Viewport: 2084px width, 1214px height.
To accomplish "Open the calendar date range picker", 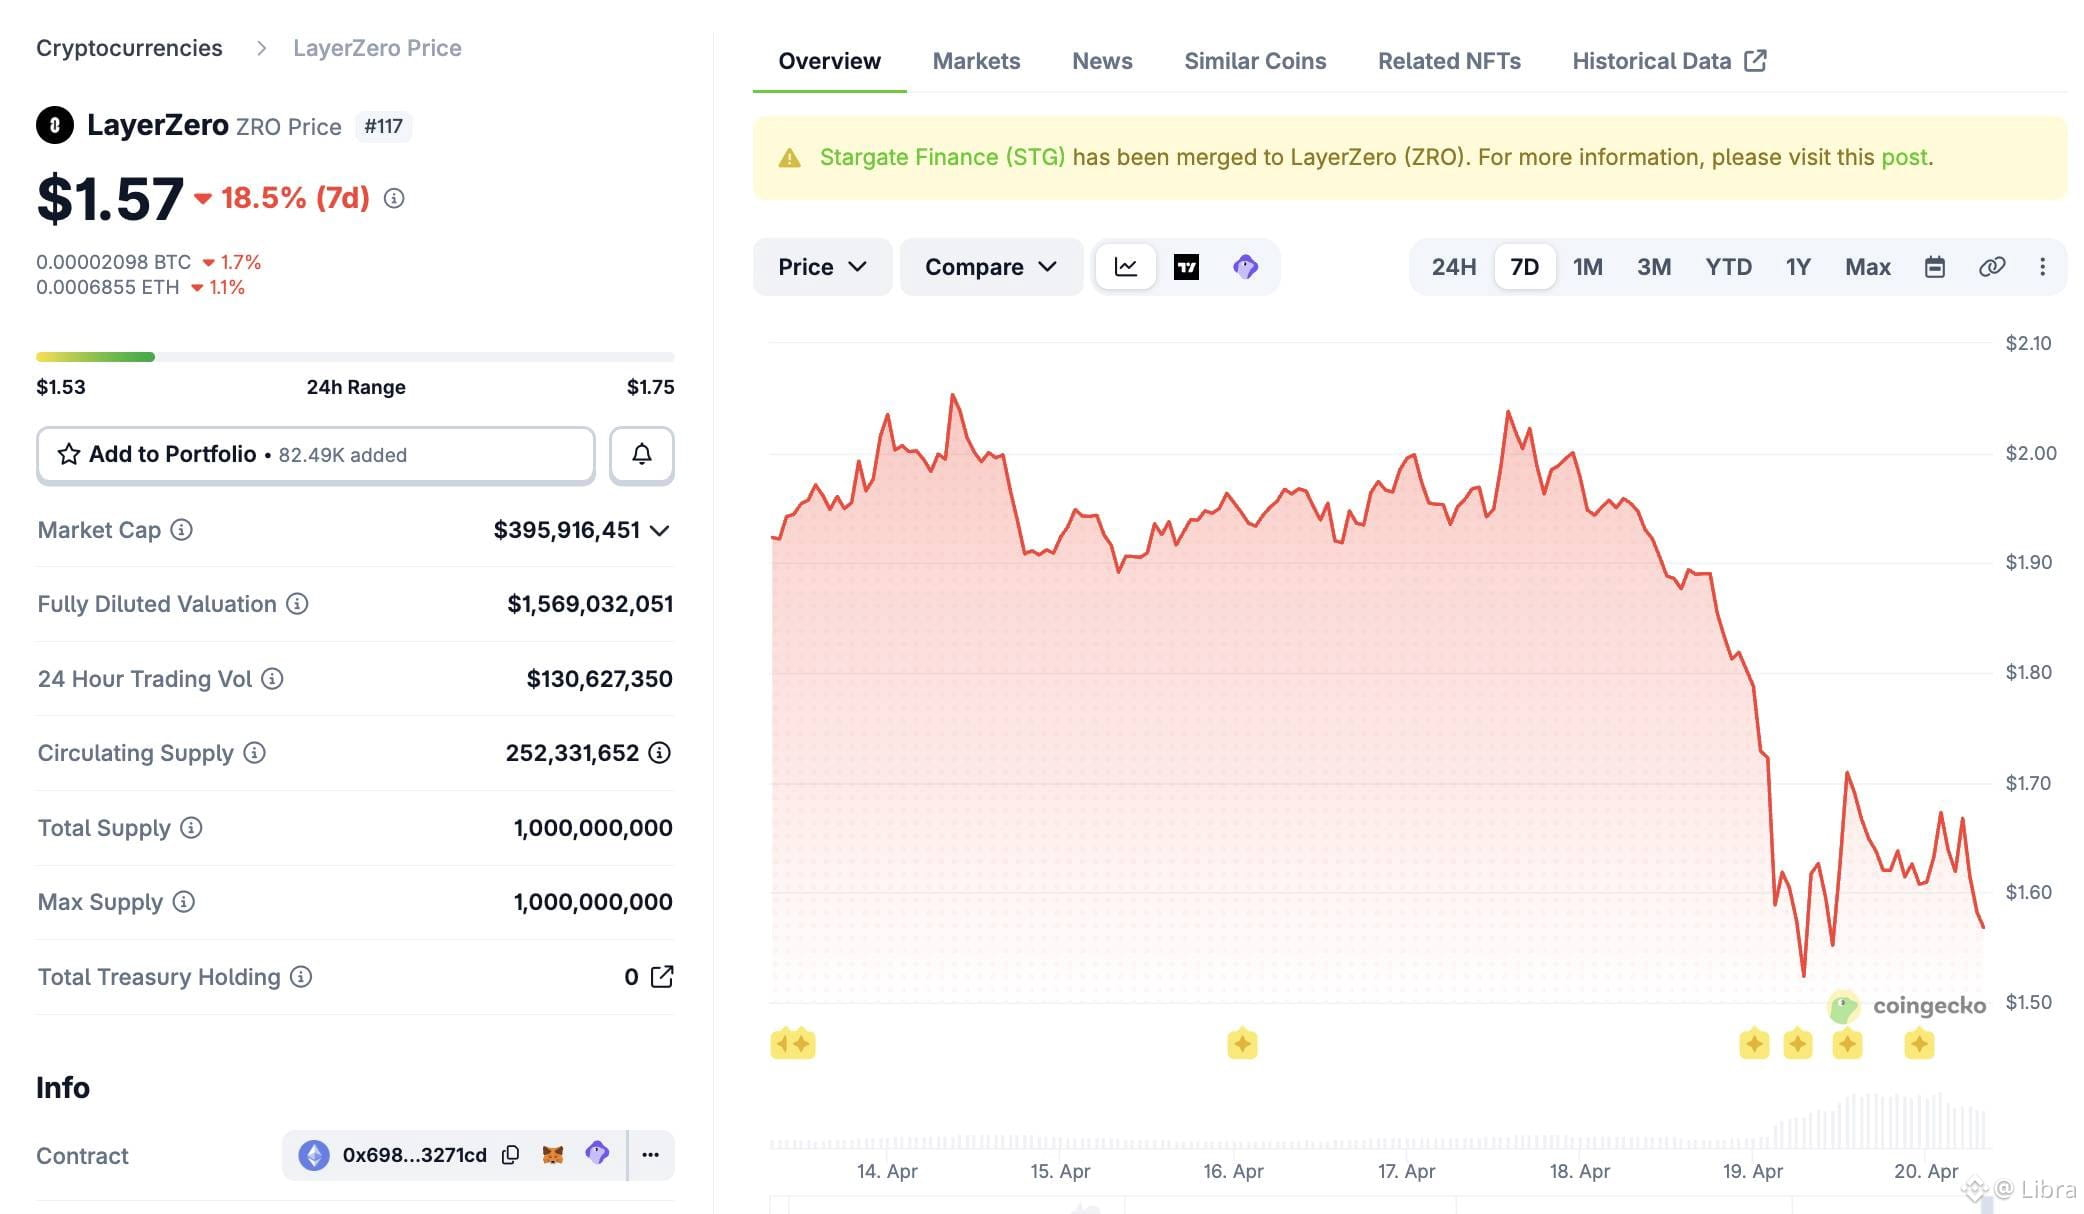I will [1935, 267].
